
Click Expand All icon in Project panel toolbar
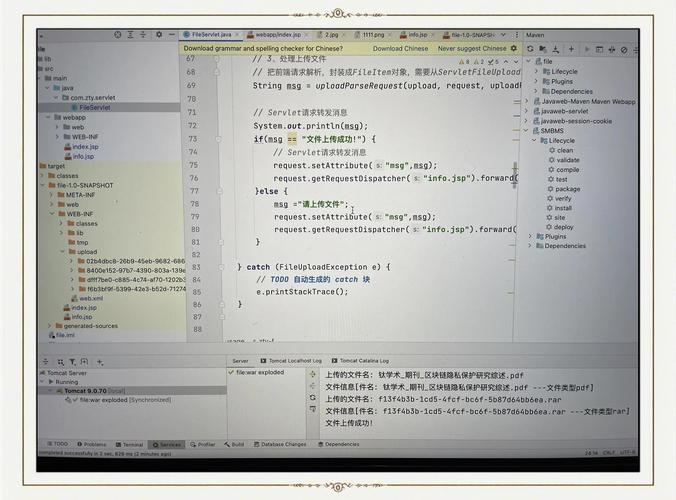coord(130,35)
